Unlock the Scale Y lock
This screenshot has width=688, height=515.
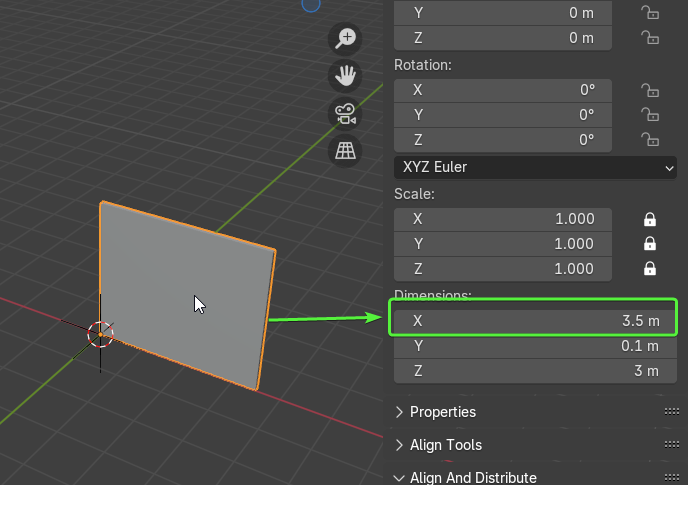[x=650, y=243]
